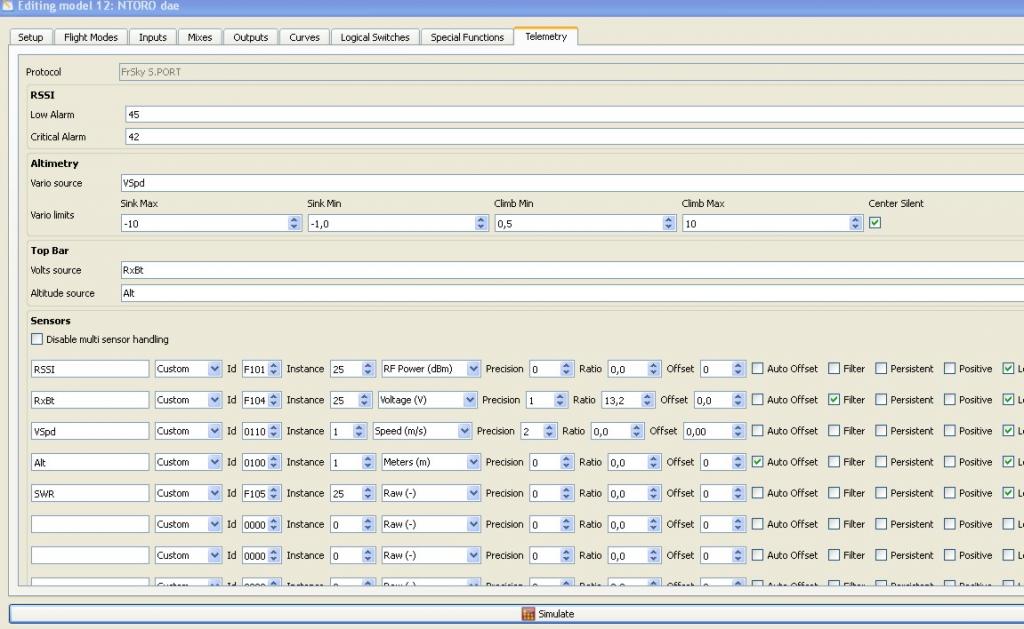Open the Speed (m/s) unit dropdown
The height and width of the screenshot is (629, 1024).
(421, 431)
